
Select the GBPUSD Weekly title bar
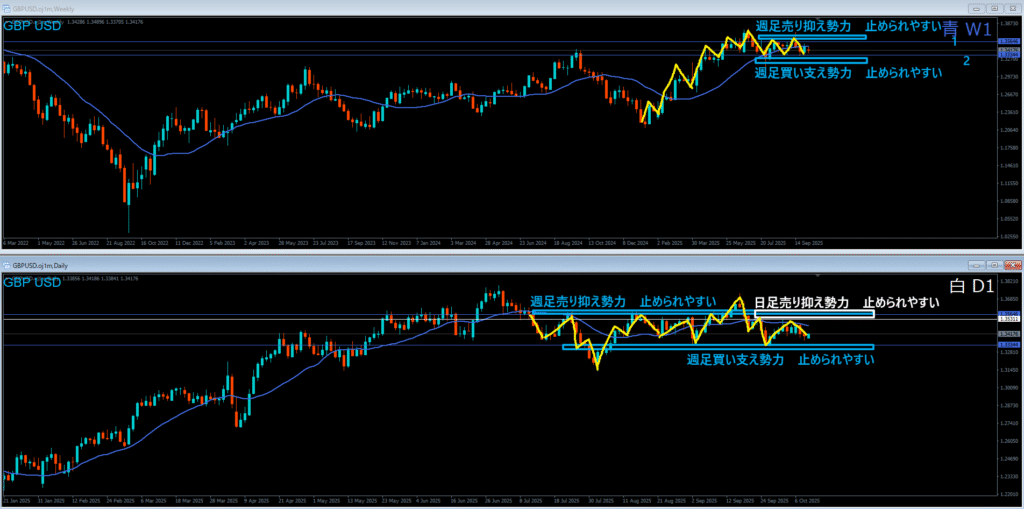coord(400,8)
